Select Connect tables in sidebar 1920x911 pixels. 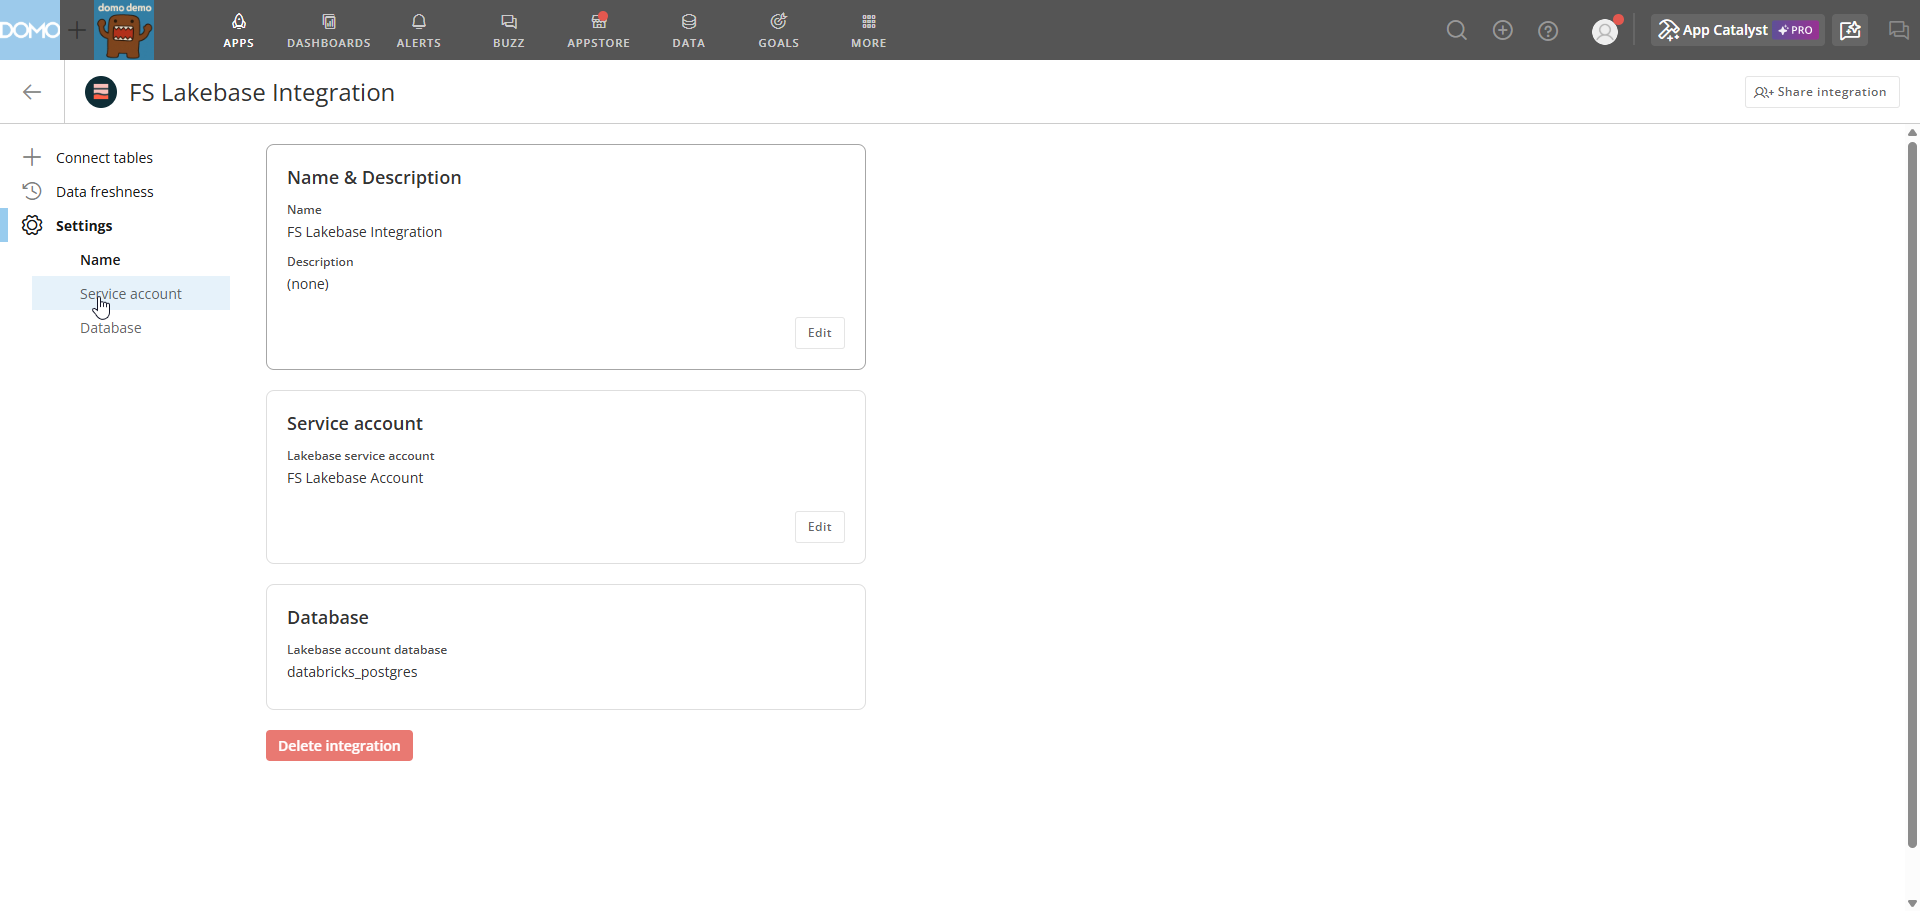[x=104, y=158]
